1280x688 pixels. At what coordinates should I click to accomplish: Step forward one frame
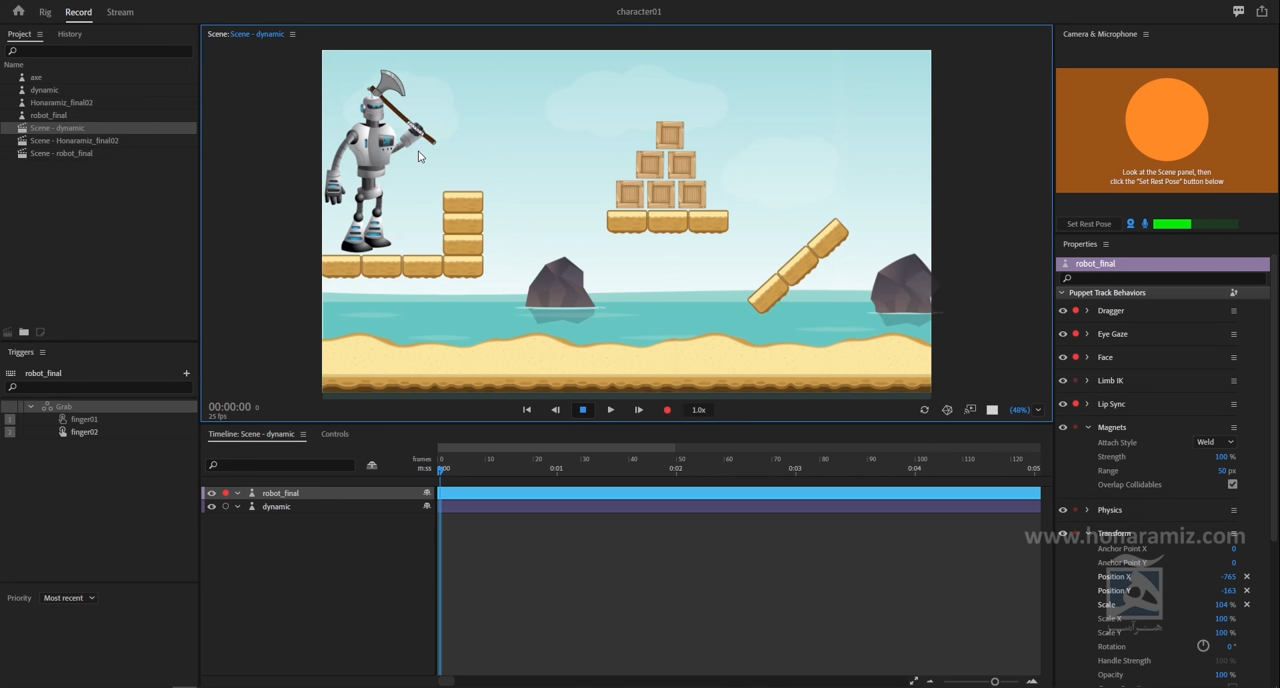pos(639,409)
